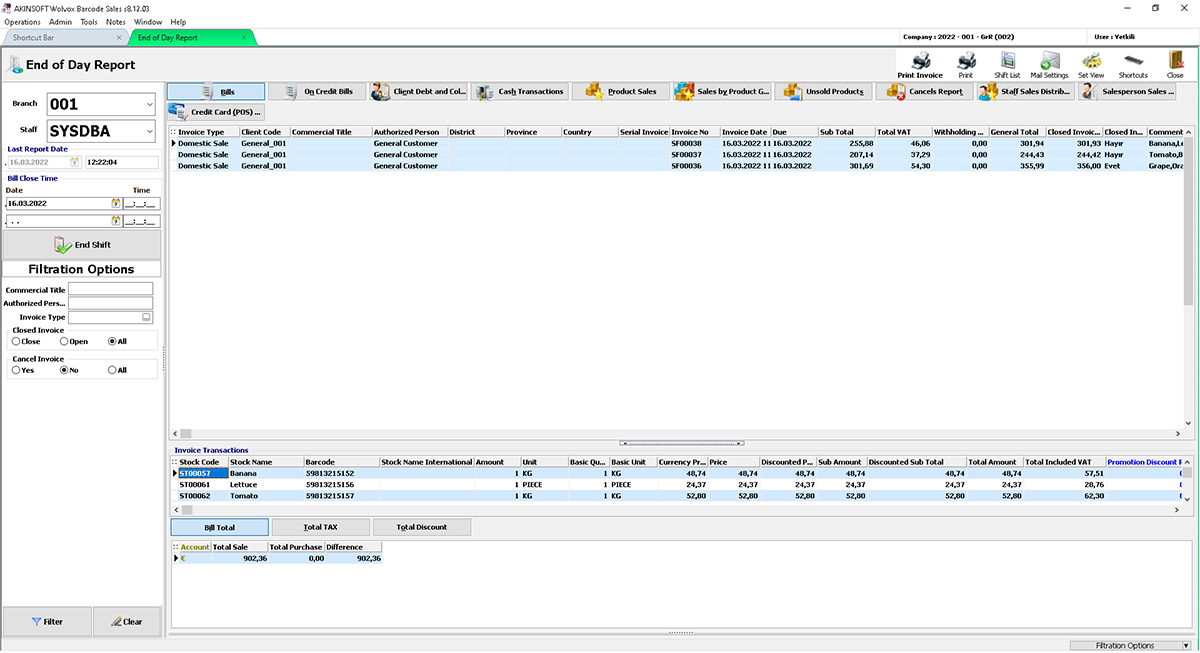Open the Help menu
1200x653 pixels.
[178, 21]
